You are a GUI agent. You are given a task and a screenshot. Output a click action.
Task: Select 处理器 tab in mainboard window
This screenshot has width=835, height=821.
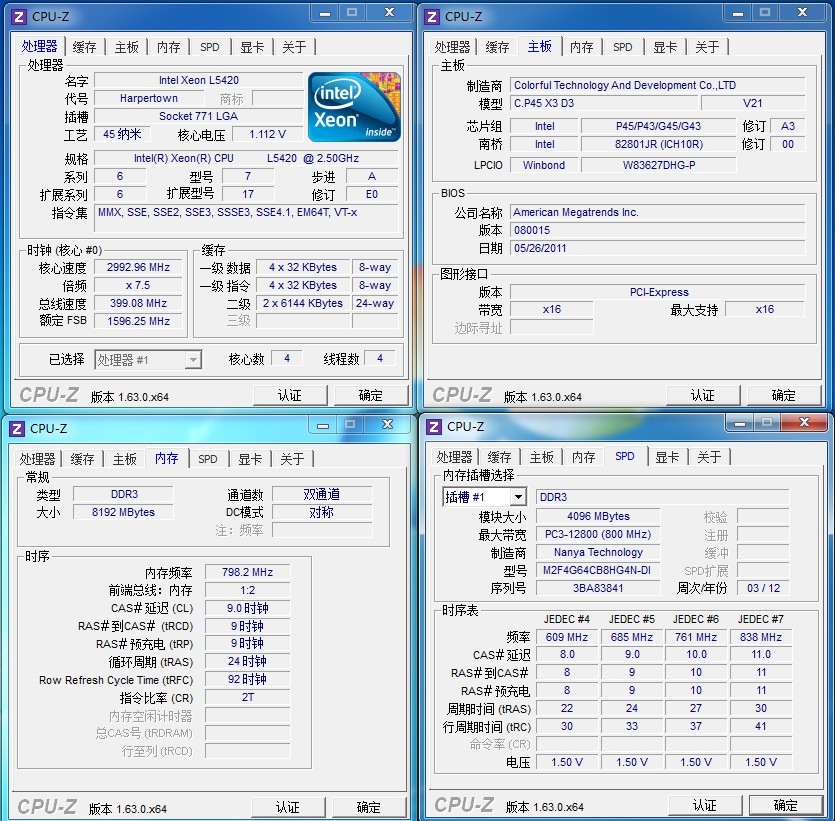point(452,47)
